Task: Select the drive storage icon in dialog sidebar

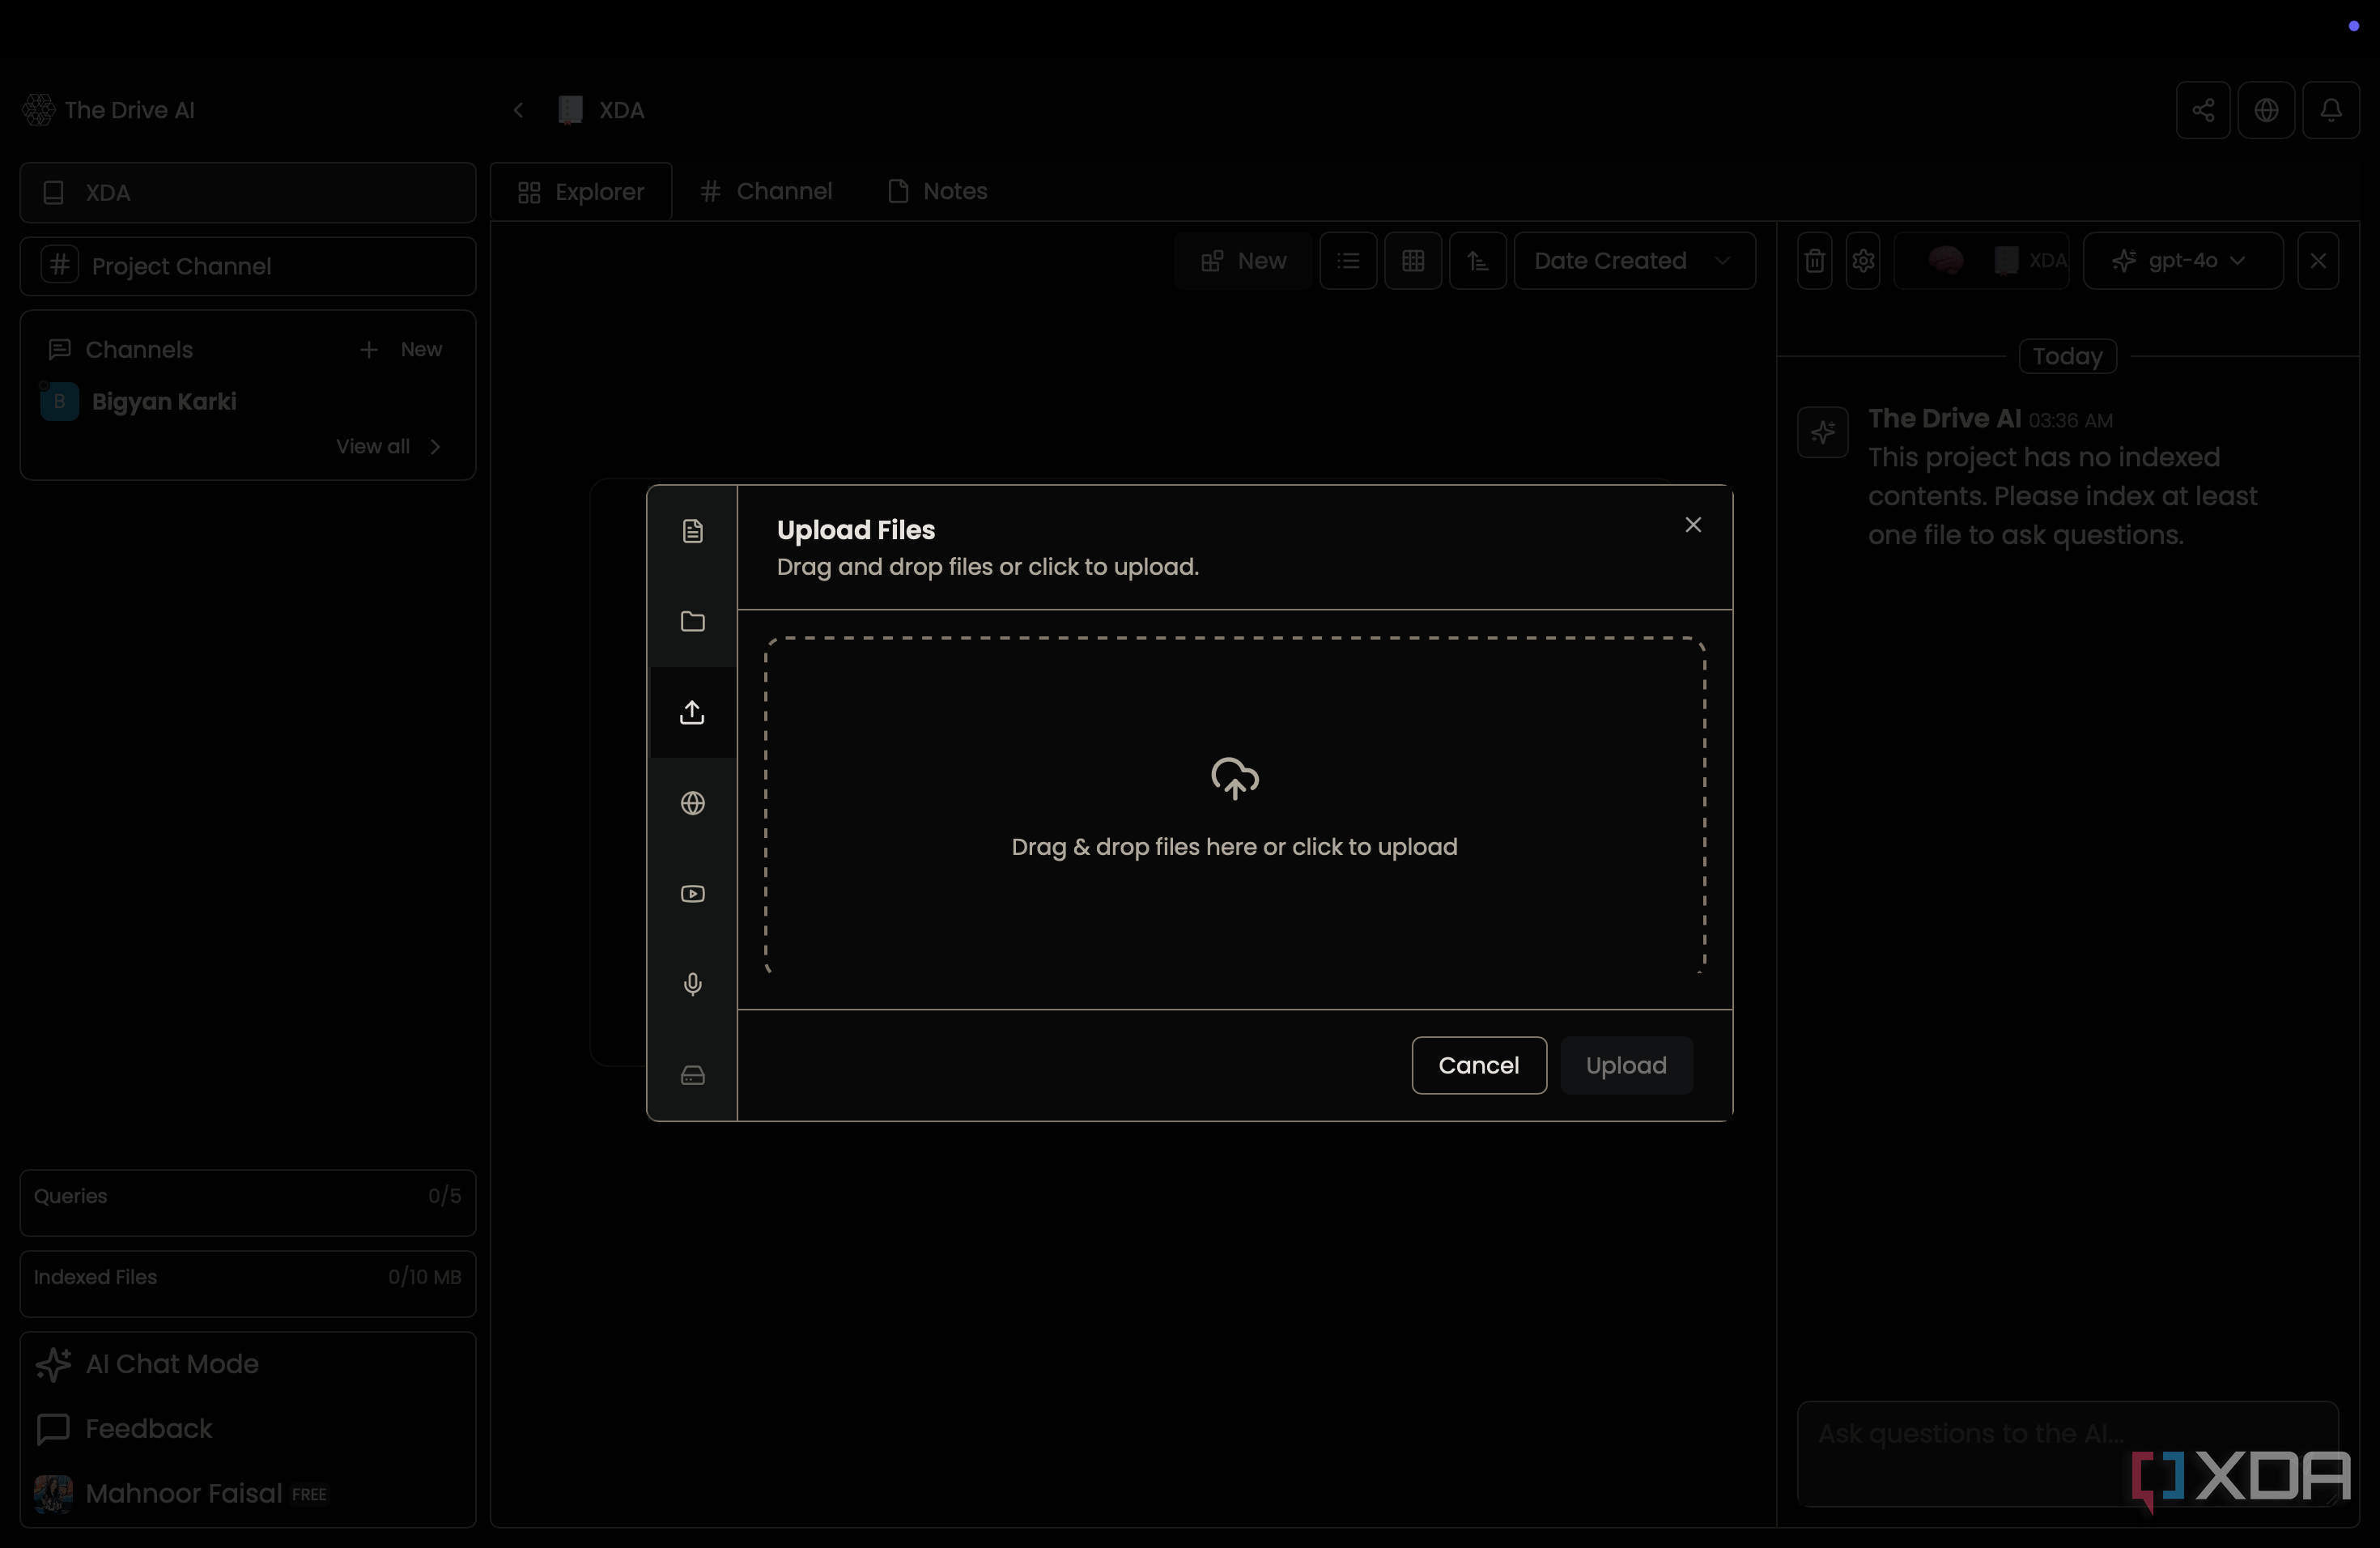Action: 692,1075
